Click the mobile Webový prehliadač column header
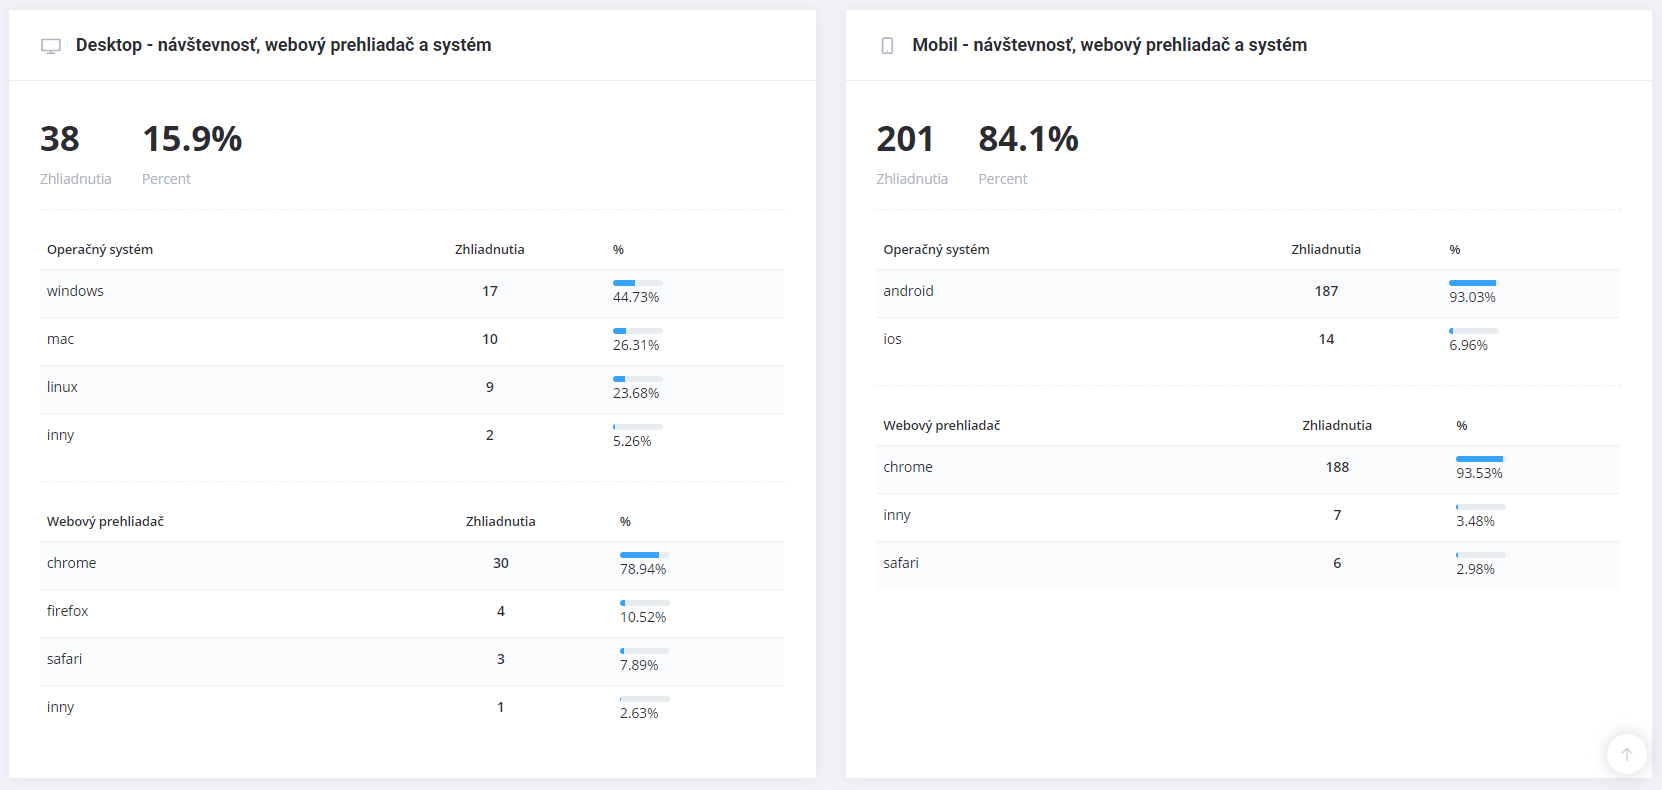1662x790 pixels. pos(941,425)
